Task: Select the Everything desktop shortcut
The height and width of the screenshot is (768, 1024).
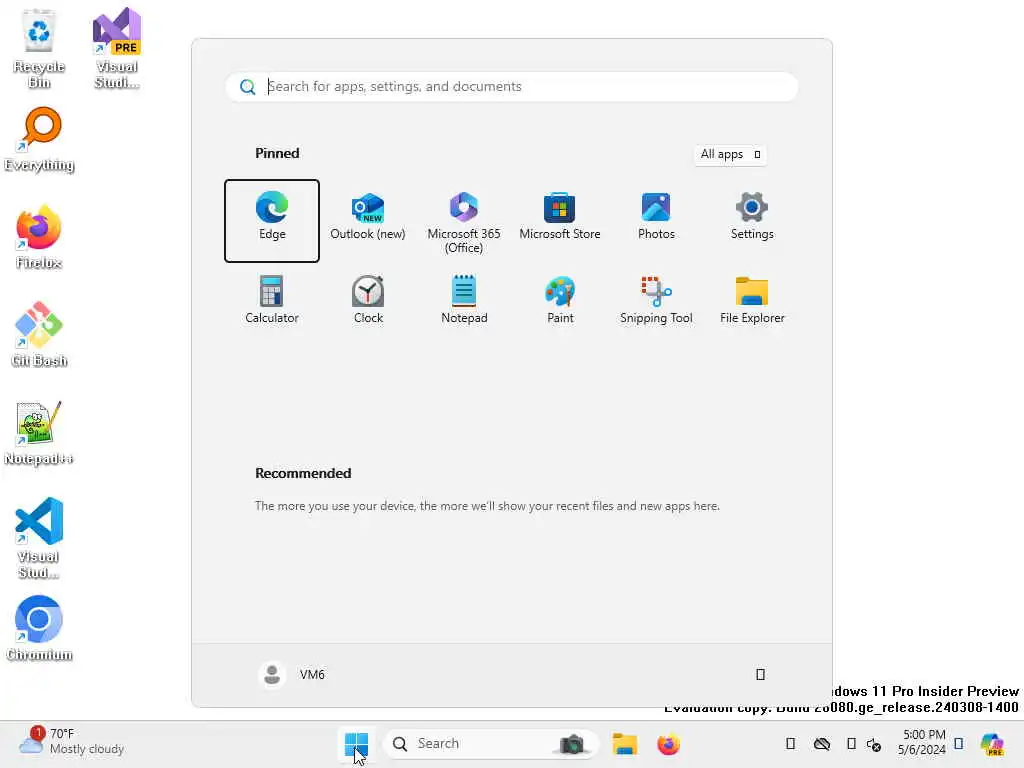Action: coord(39,140)
